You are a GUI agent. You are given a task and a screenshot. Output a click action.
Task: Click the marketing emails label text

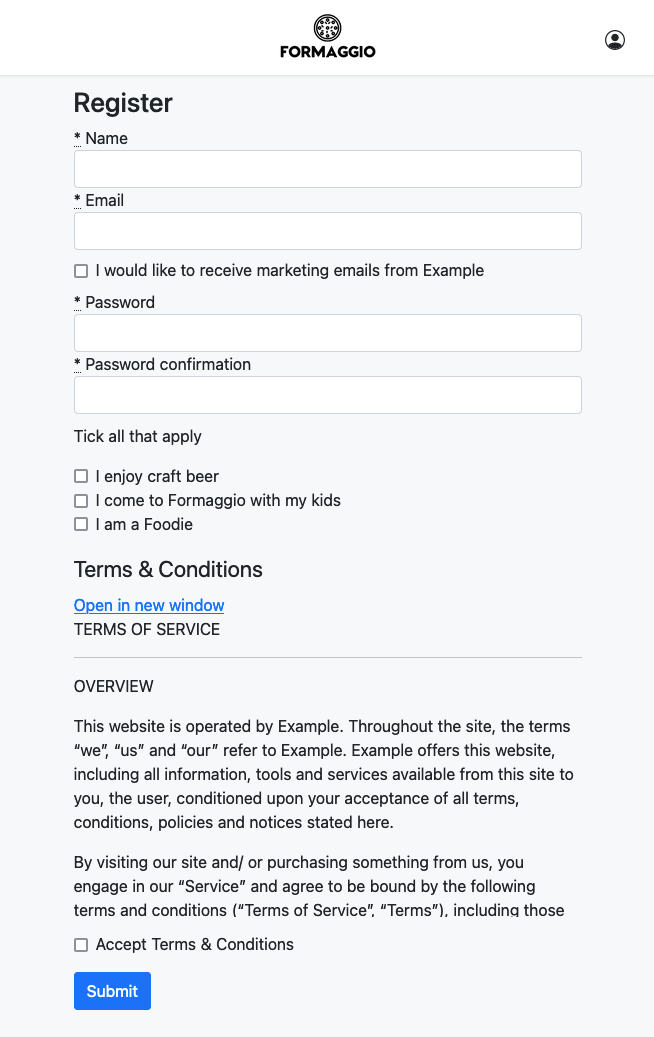click(x=290, y=270)
